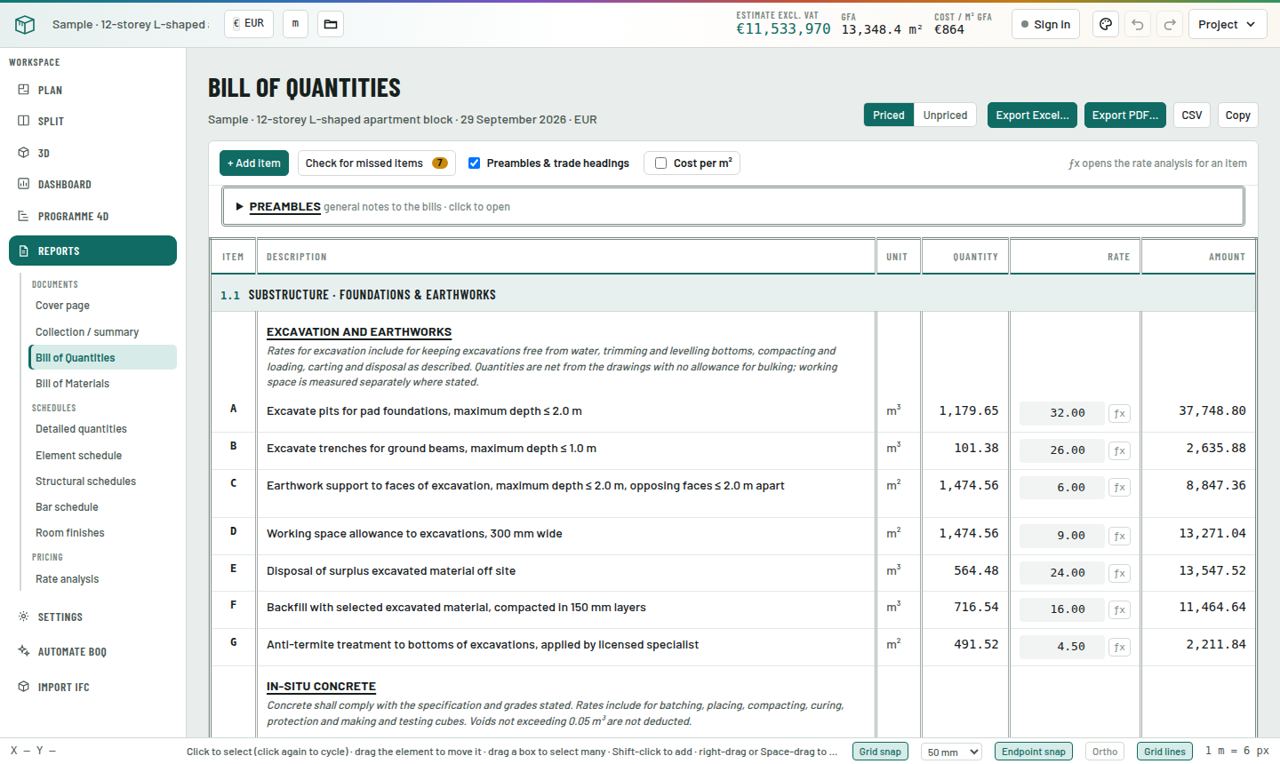Edit the 32.00 rate for item A
The height and width of the screenshot is (764, 1280).
click(1061, 413)
